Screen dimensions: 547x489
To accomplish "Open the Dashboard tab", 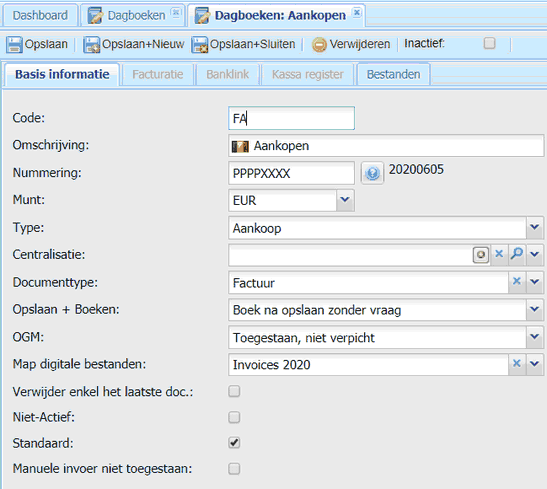I will 40,15.
